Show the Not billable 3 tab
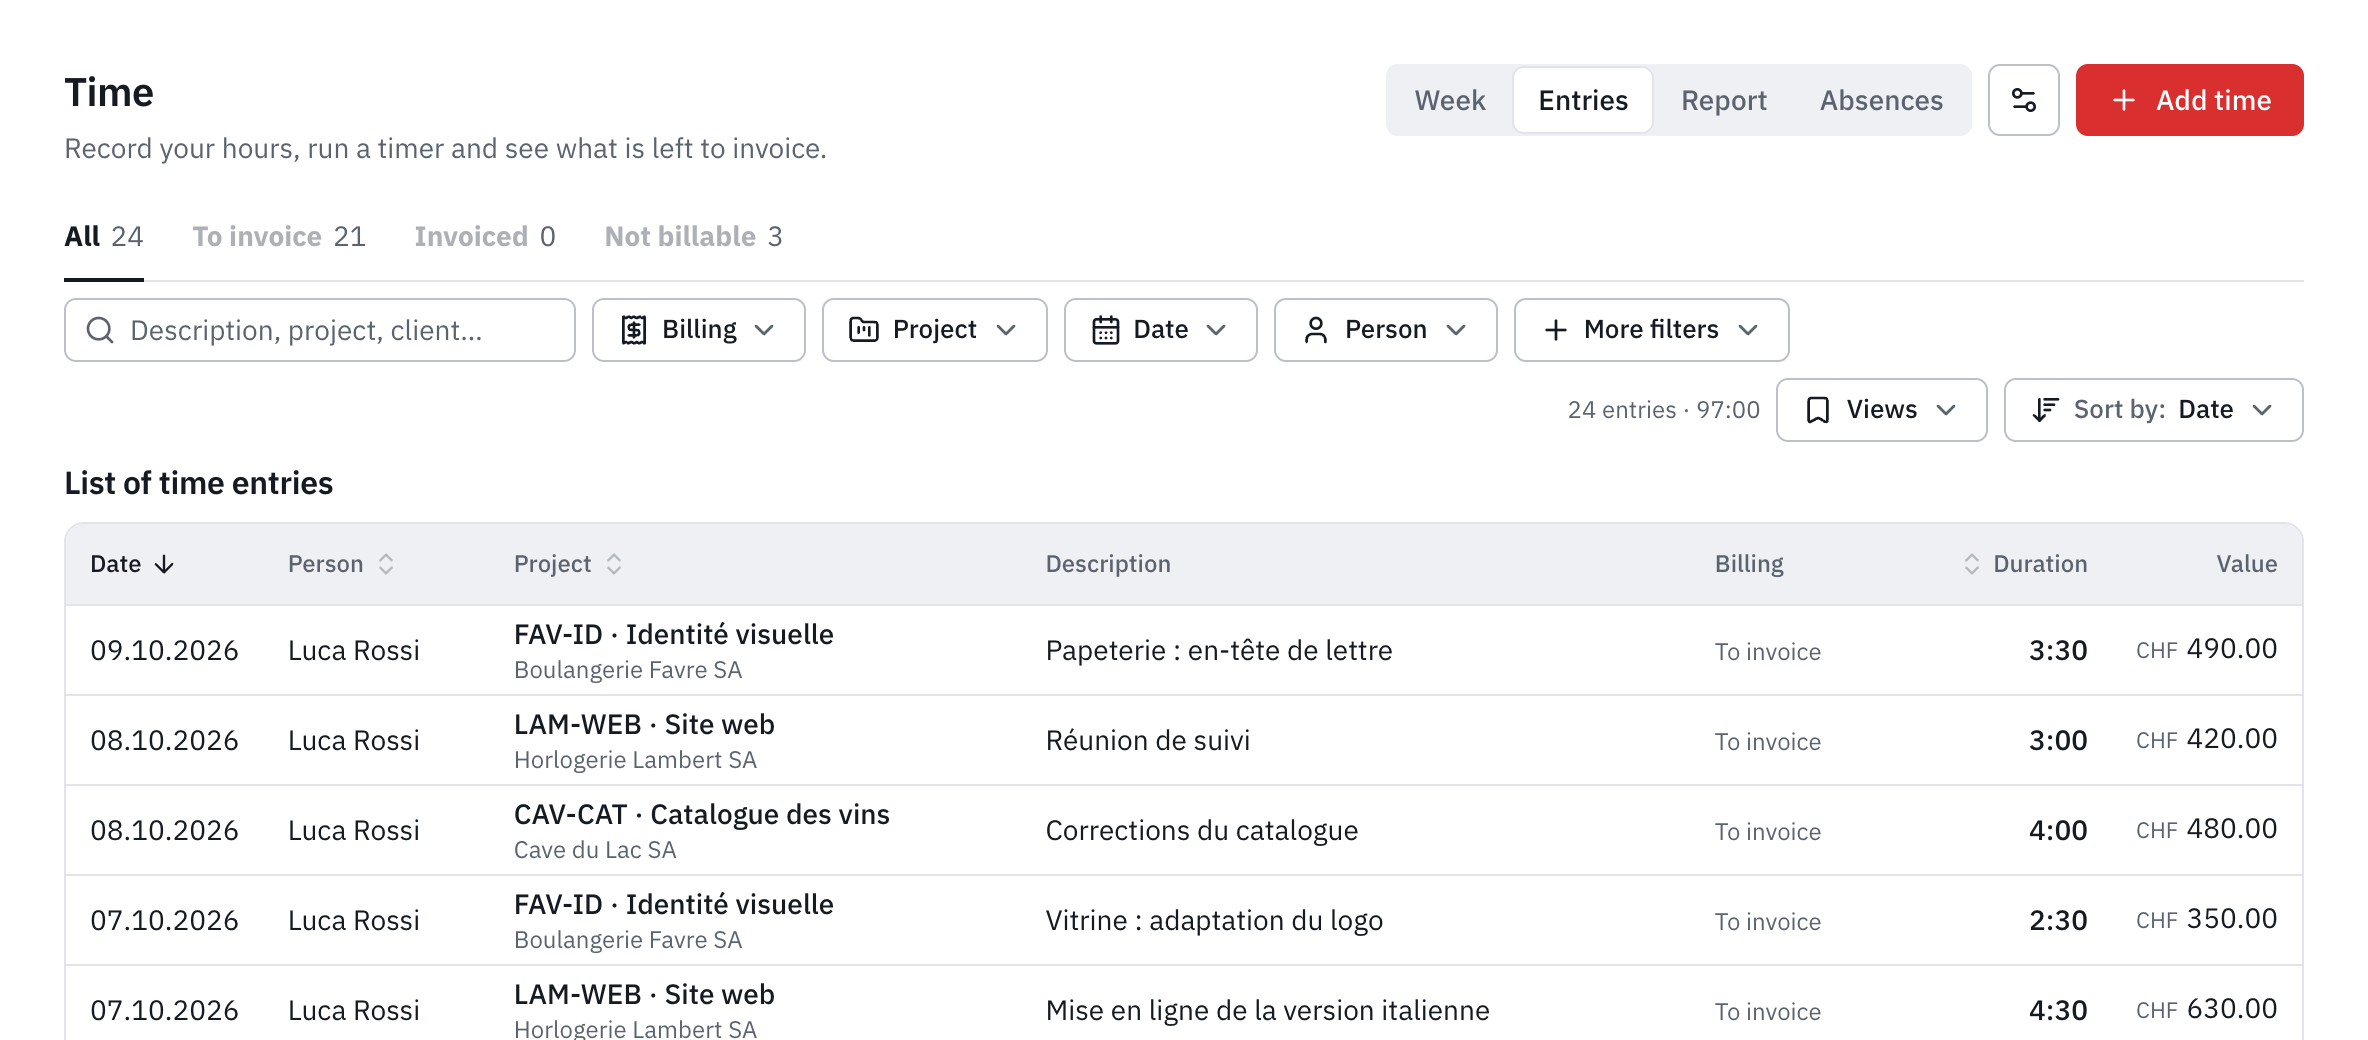The width and height of the screenshot is (2368, 1040). tap(693, 237)
